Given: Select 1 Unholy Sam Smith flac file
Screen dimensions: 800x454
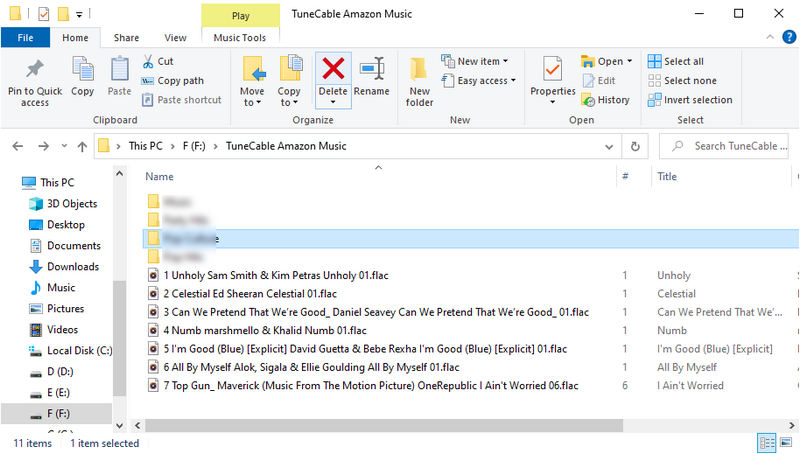Looking at the screenshot, I should pos(276,276).
